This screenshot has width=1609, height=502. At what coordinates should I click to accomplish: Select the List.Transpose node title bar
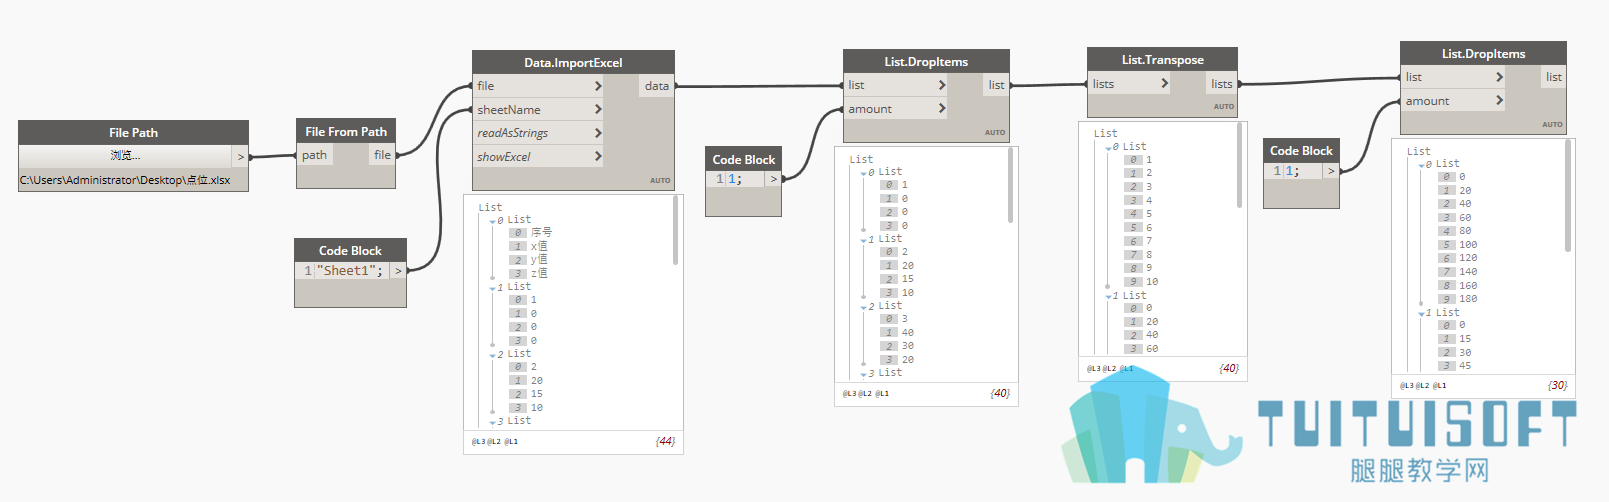(1162, 60)
